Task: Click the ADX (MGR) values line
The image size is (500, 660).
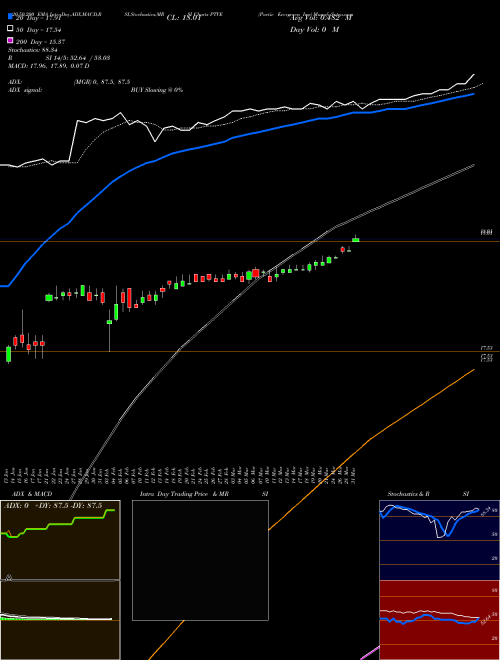Action: coord(69,82)
